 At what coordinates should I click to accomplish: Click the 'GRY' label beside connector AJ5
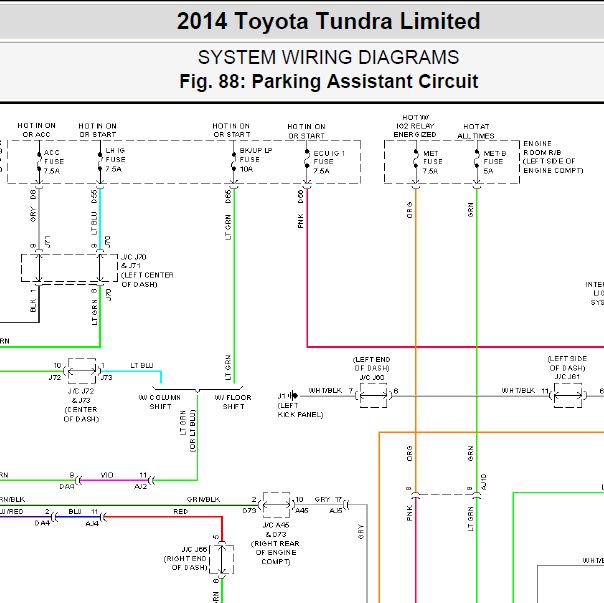tap(322, 499)
